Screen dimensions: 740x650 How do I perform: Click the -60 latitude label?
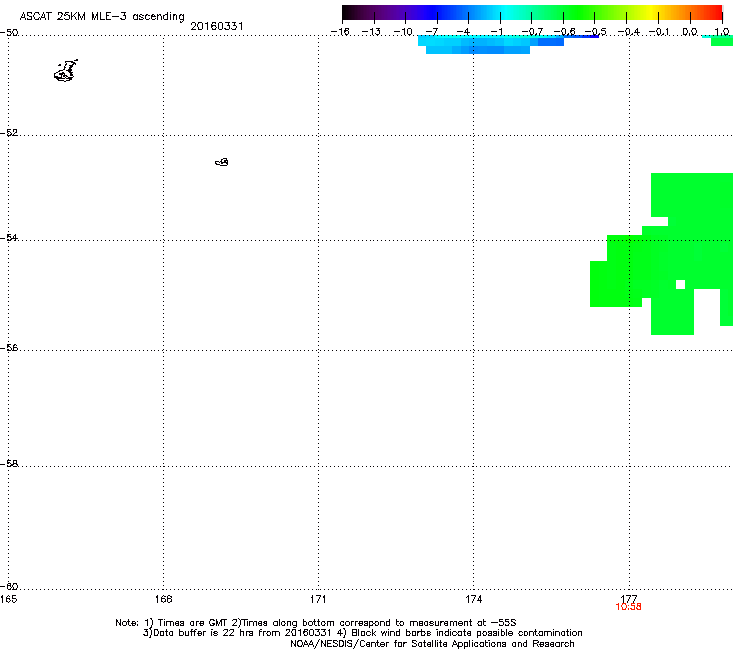pyautogui.click(x=9, y=586)
